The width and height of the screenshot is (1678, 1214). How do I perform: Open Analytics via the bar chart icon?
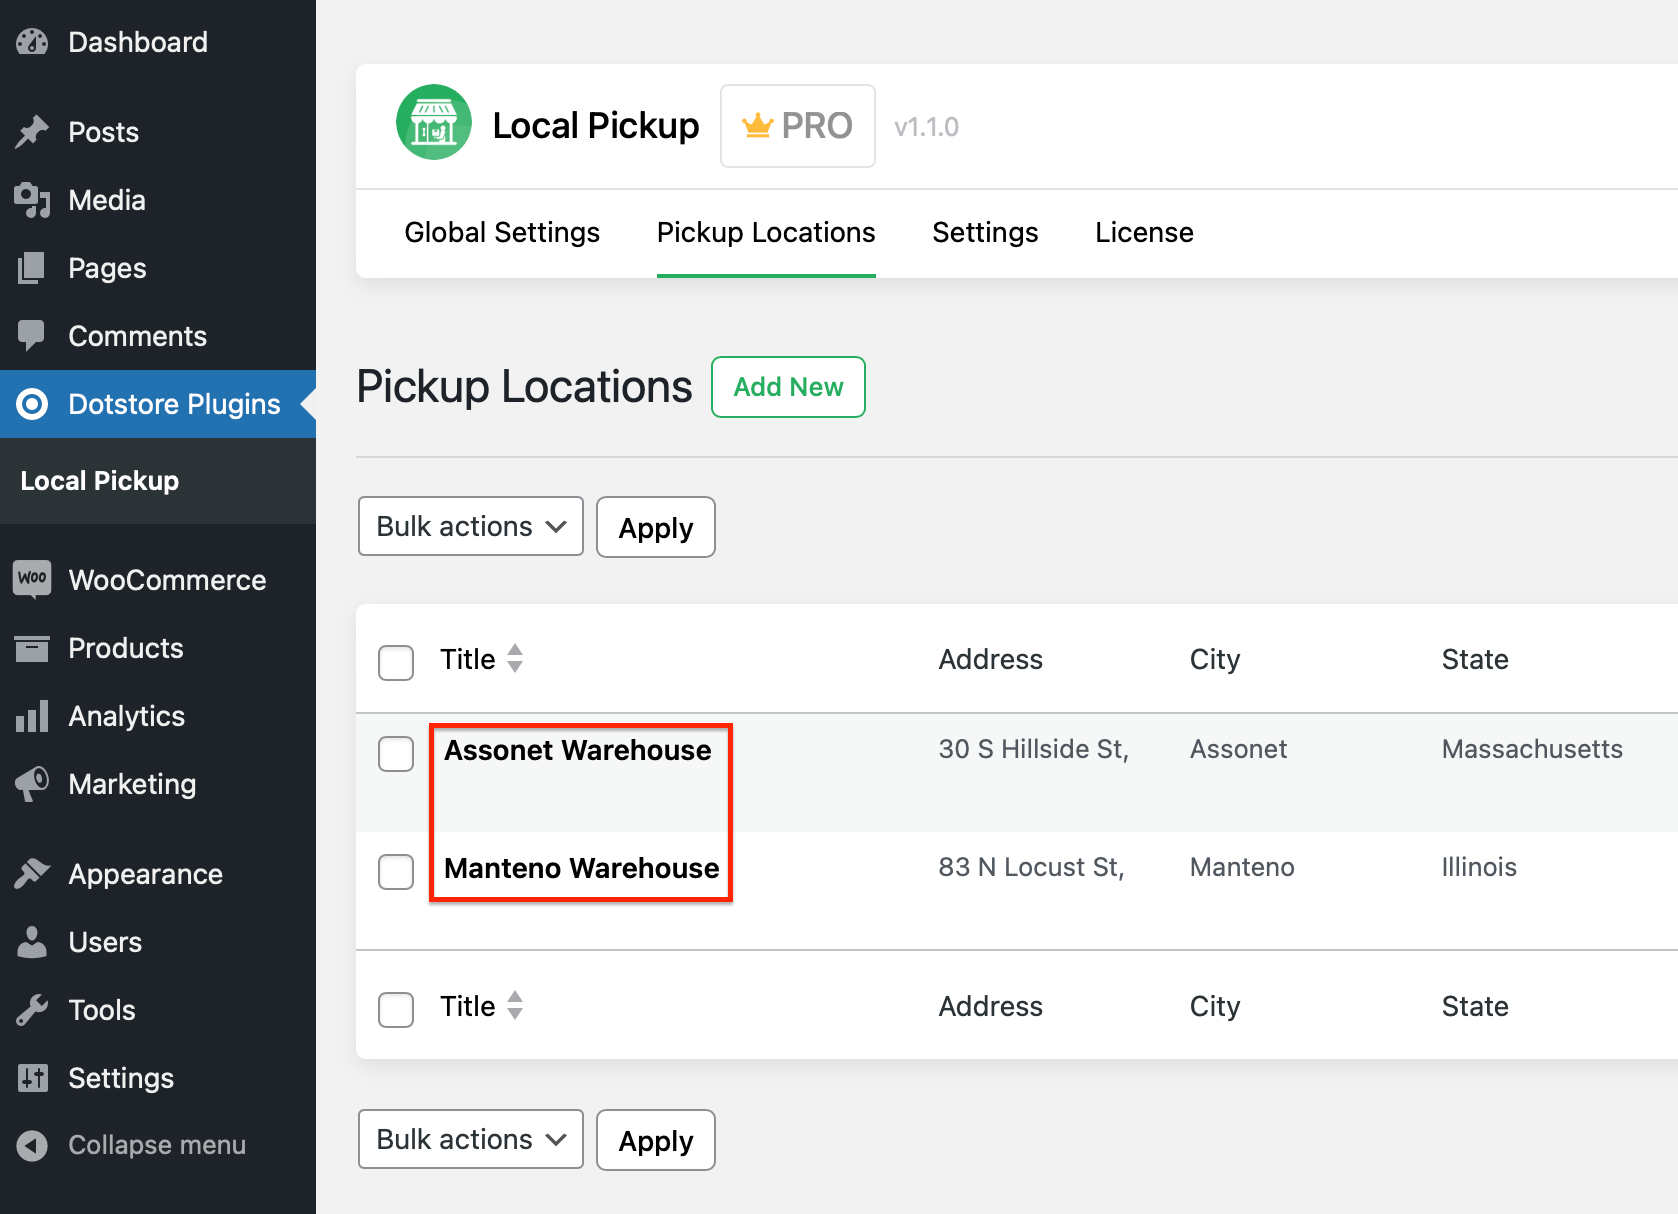tap(33, 715)
